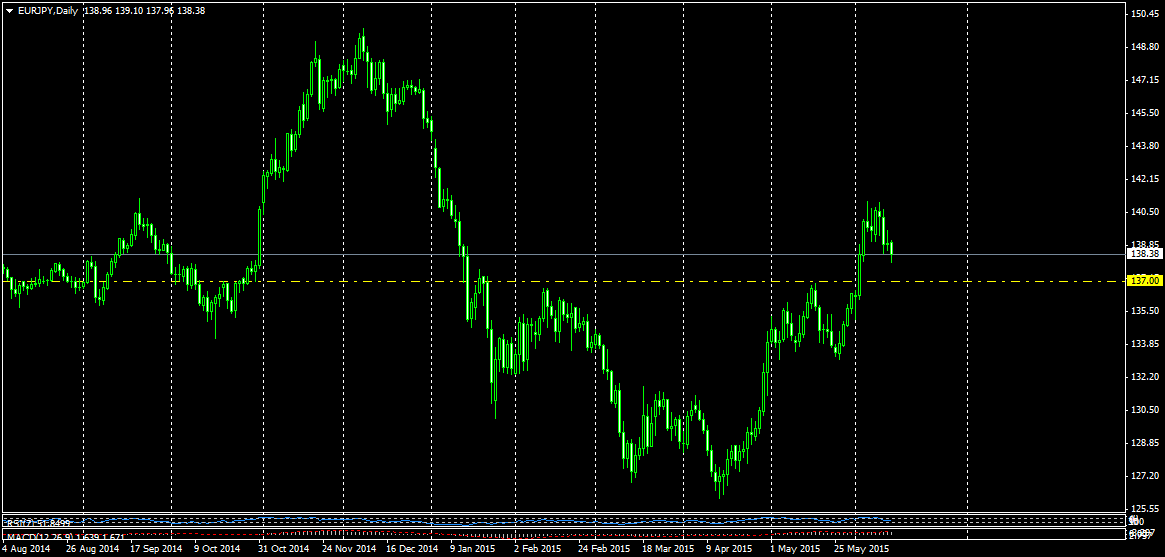Image resolution: width=1165 pixels, height=557 pixels.
Task: Click the 142.15 price scale value
Action: point(1146,178)
